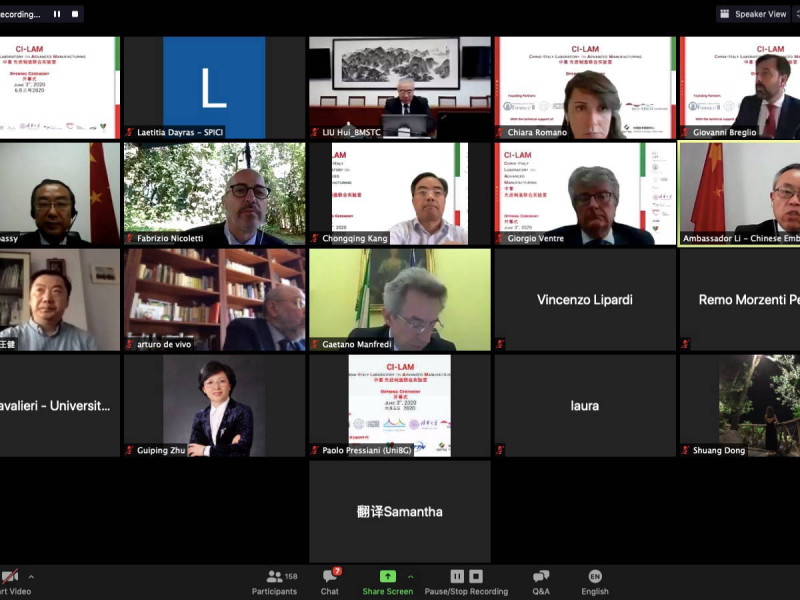Click muted mic icon on Remo Morzenti tile
This screenshot has width=800, height=600.
click(685, 344)
